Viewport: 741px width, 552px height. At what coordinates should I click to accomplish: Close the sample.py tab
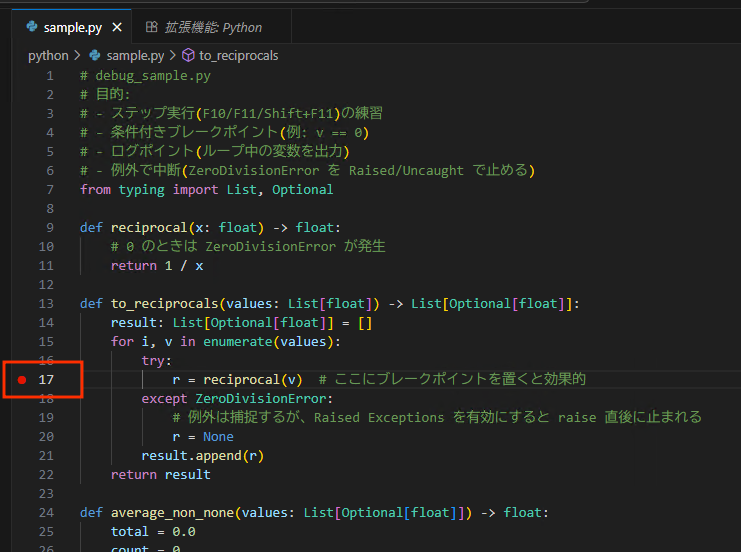pyautogui.click(x=117, y=27)
